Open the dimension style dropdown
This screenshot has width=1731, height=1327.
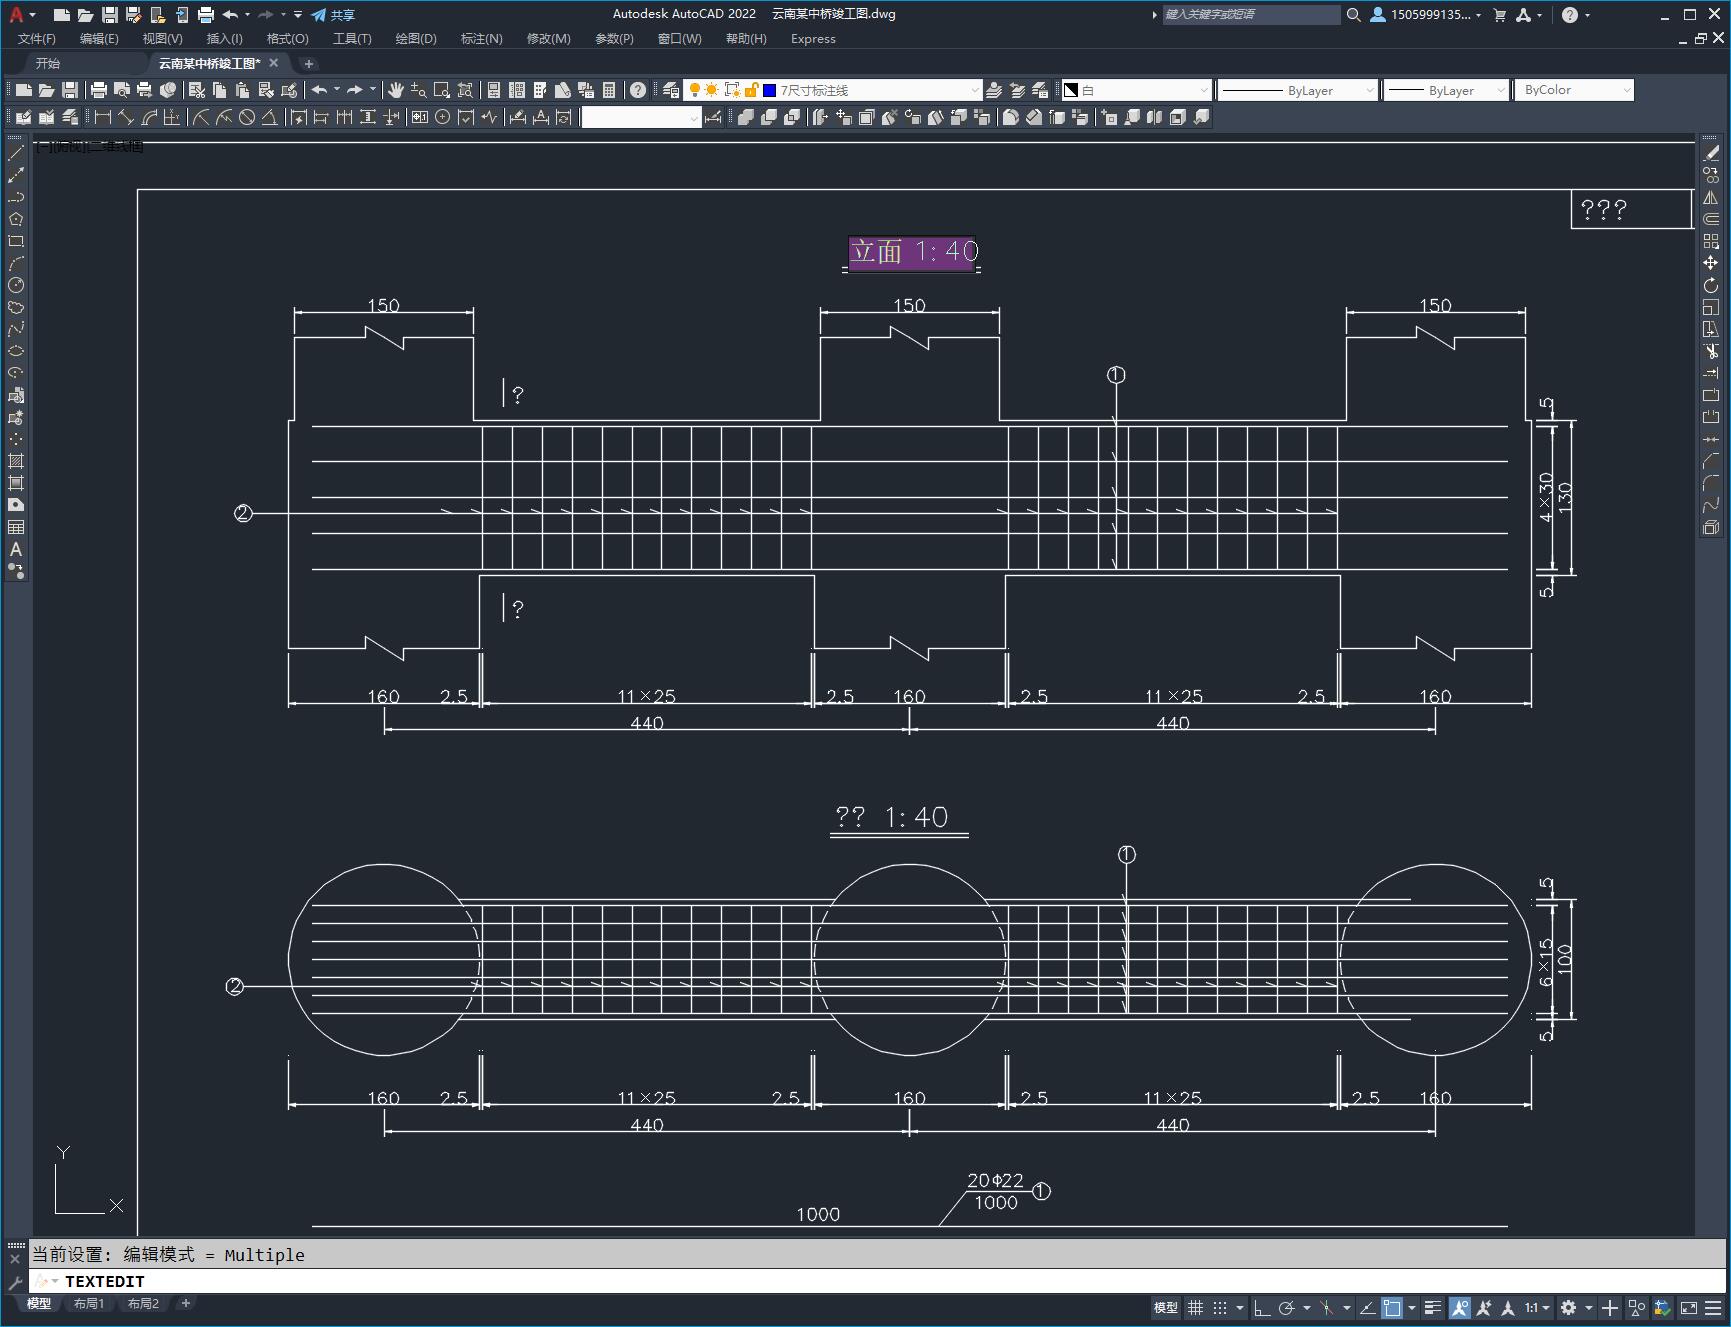tap(641, 118)
